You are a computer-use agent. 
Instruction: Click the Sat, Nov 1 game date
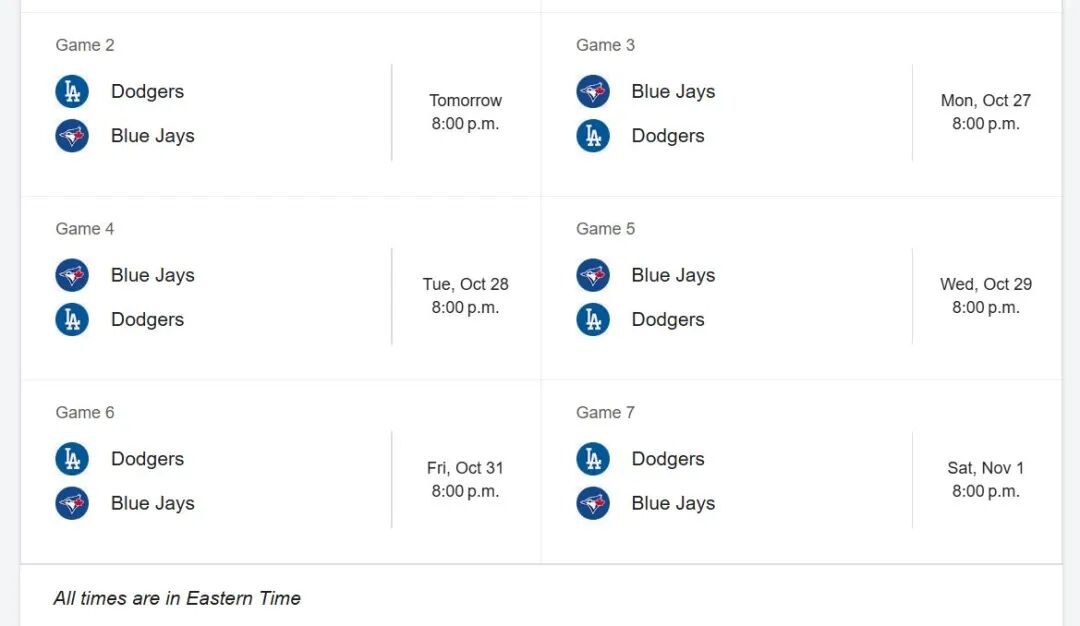985,468
